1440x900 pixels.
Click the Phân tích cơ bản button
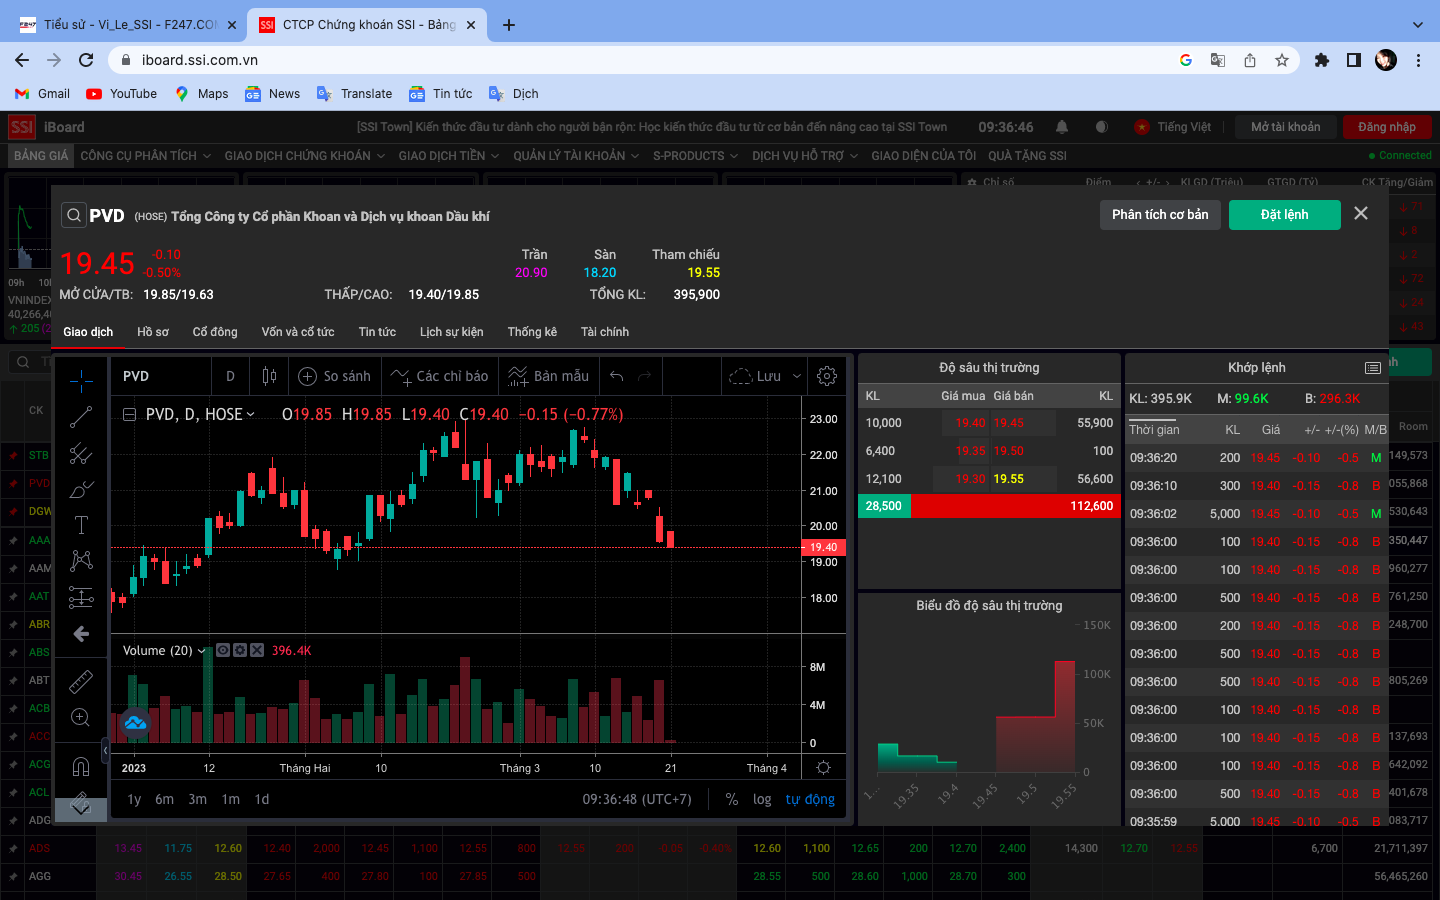pyautogui.click(x=1160, y=215)
